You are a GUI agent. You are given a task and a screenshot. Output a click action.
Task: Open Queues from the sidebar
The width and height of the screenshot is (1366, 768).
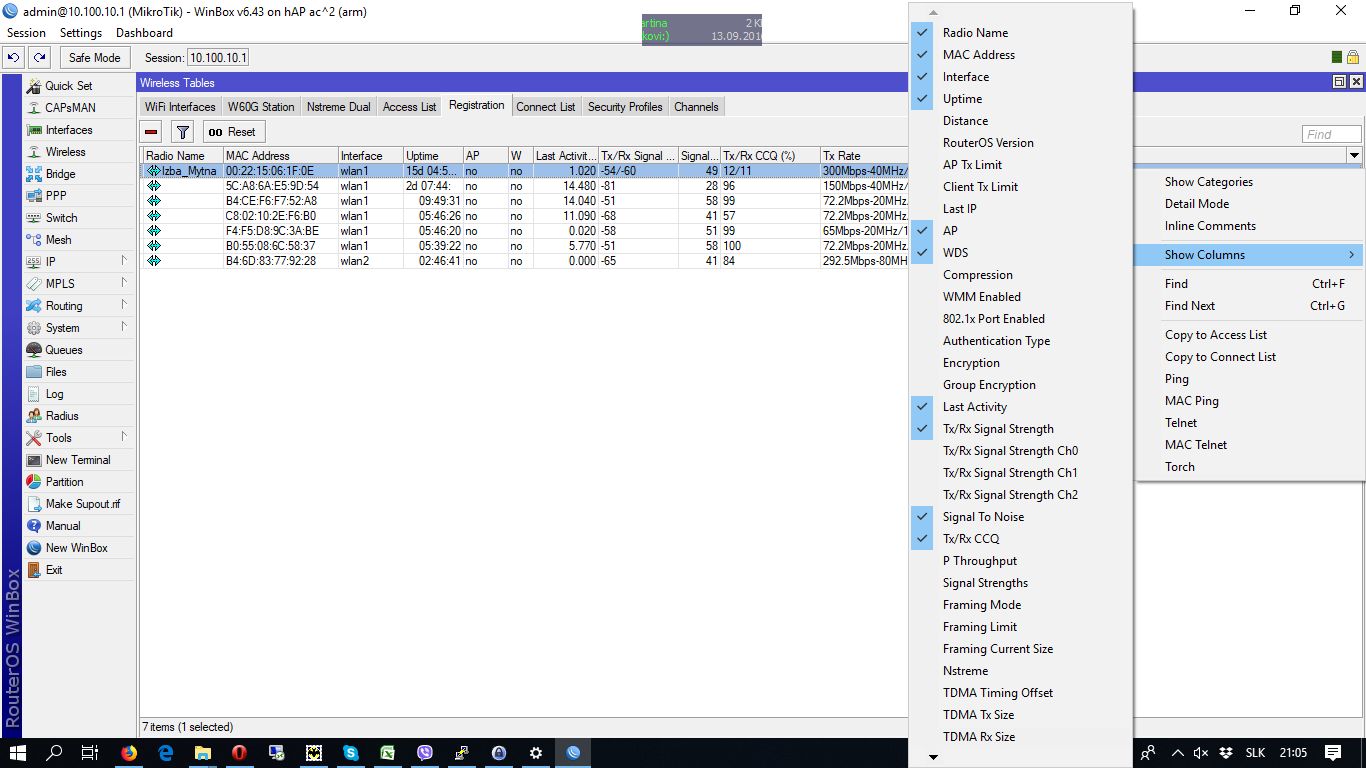pyautogui.click(x=79, y=350)
